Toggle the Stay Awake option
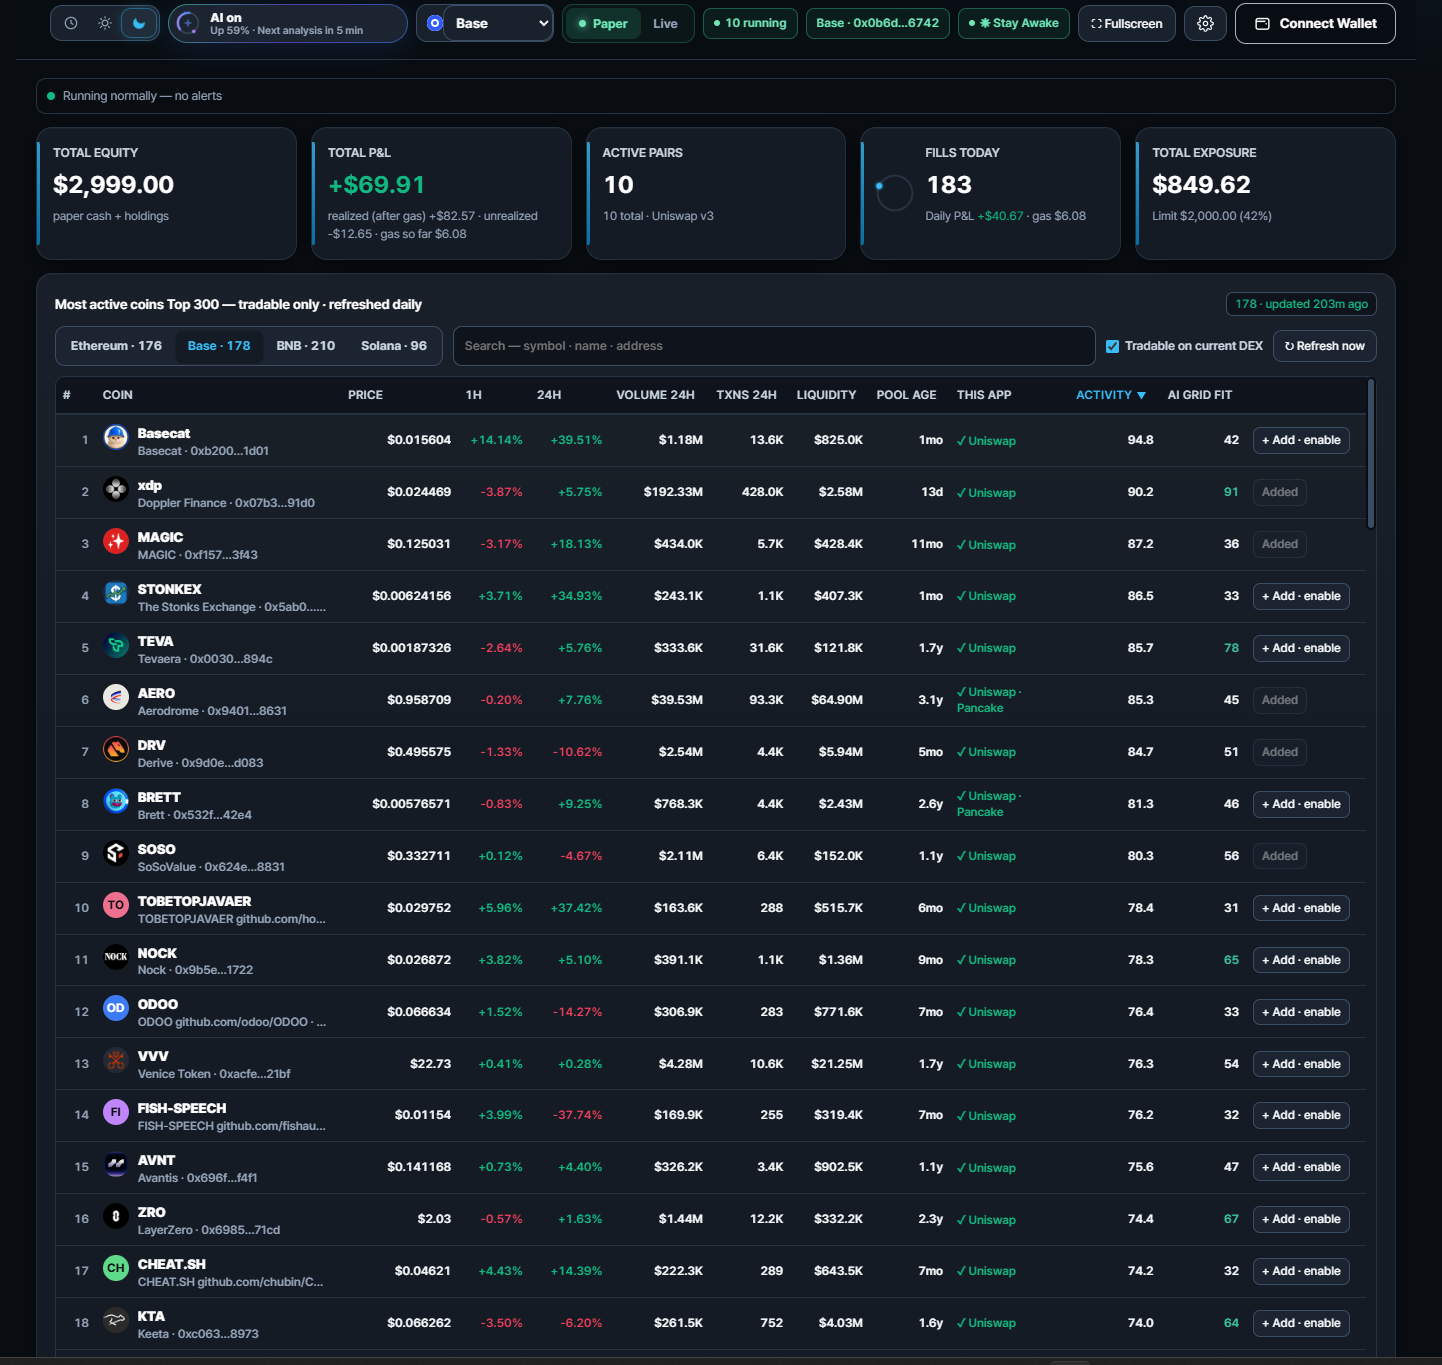This screenshot has width=1442, height=1365. click(x=1014, y=23)
